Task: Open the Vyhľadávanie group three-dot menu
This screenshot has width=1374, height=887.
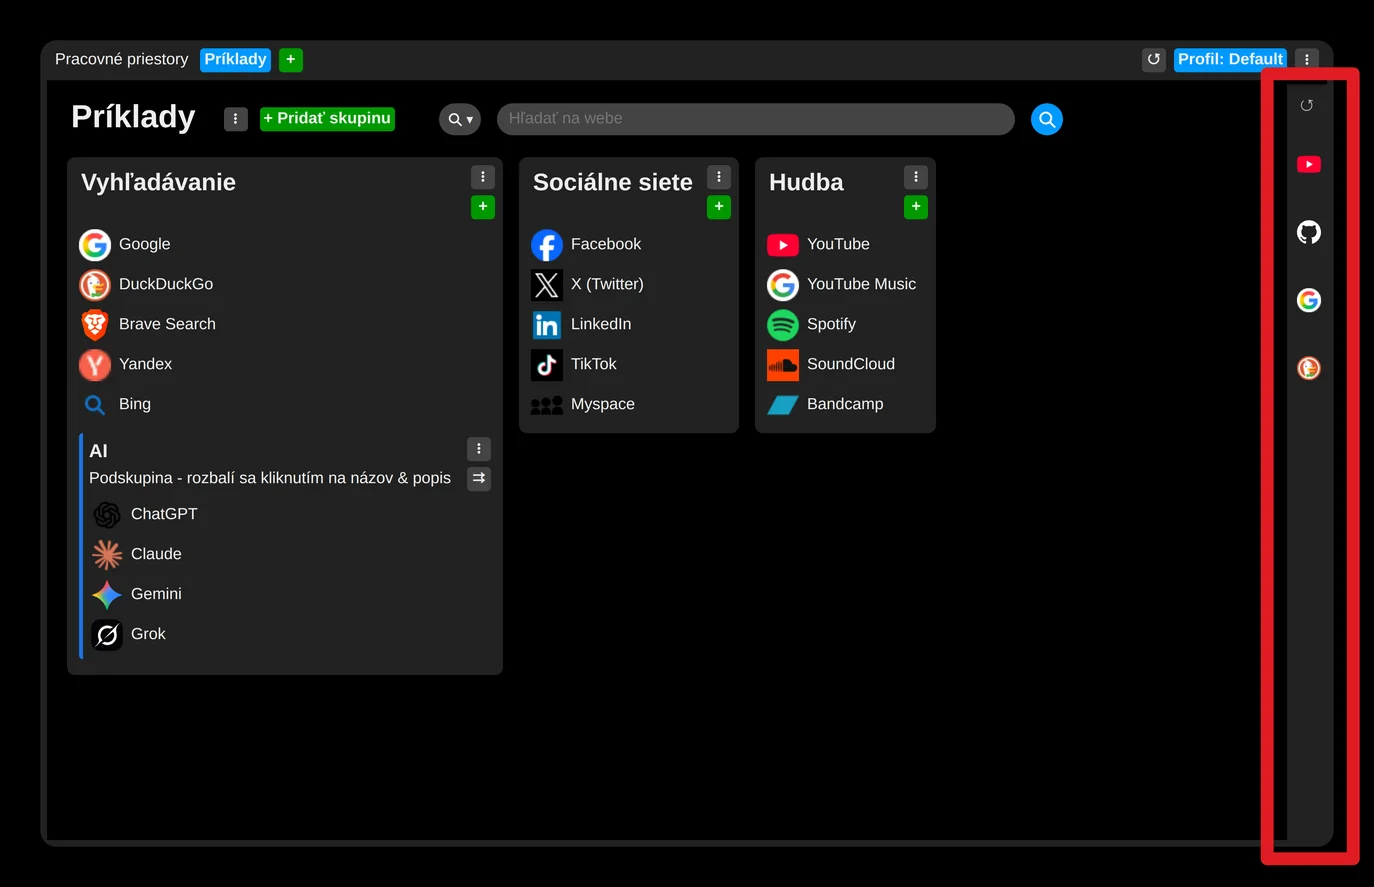Action: [483, 177]
